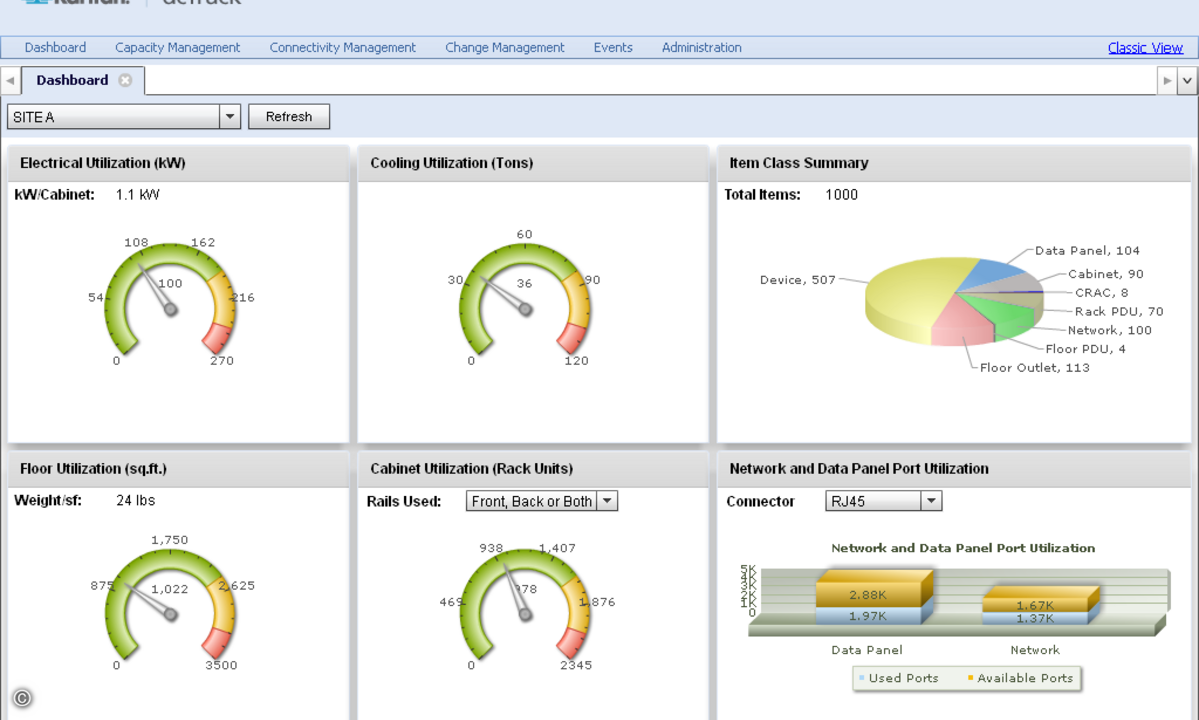Click the Available Ports legend swatch
Screen dimensions: 1199x720
(970, 678)
